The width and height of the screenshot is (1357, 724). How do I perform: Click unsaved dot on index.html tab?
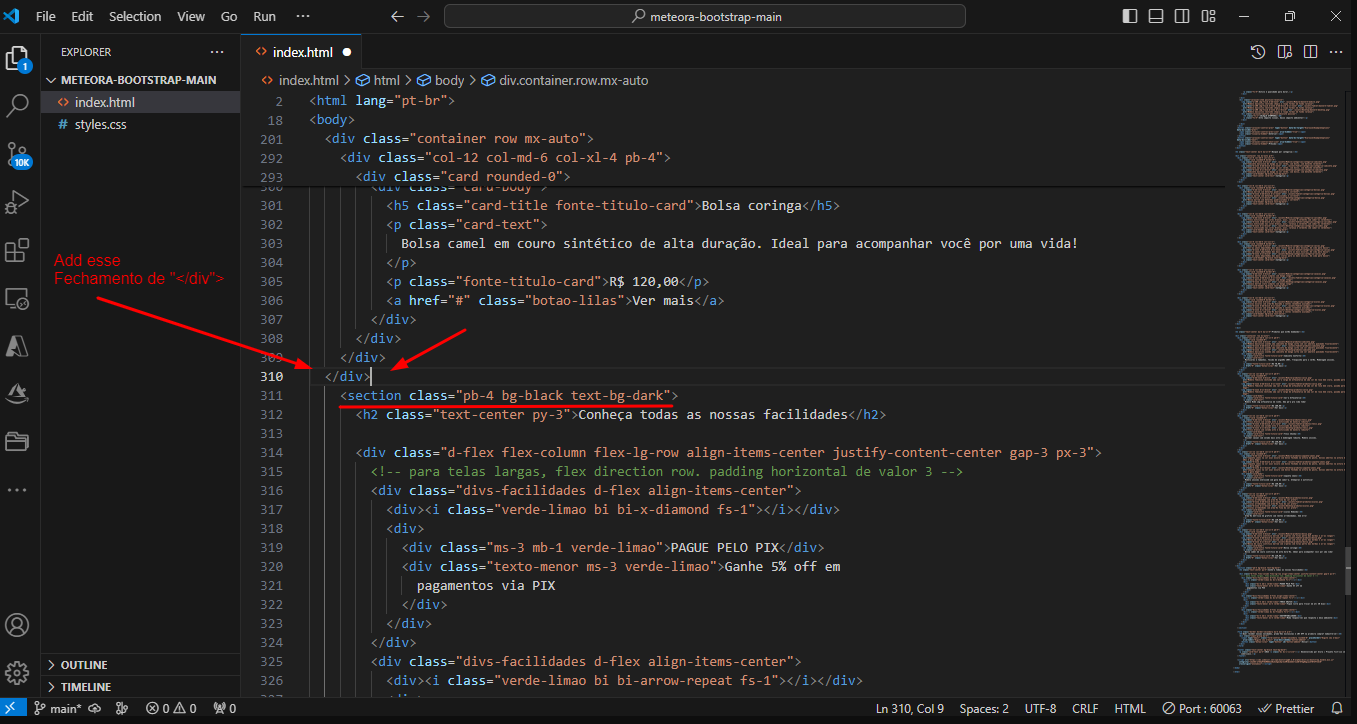click(x=347, y=52)
